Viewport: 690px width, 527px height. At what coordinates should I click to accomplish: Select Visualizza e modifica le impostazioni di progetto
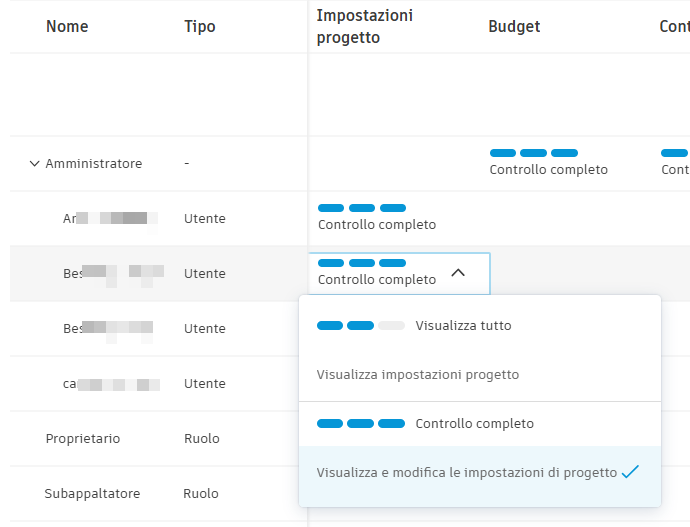(x=466, y=473)
